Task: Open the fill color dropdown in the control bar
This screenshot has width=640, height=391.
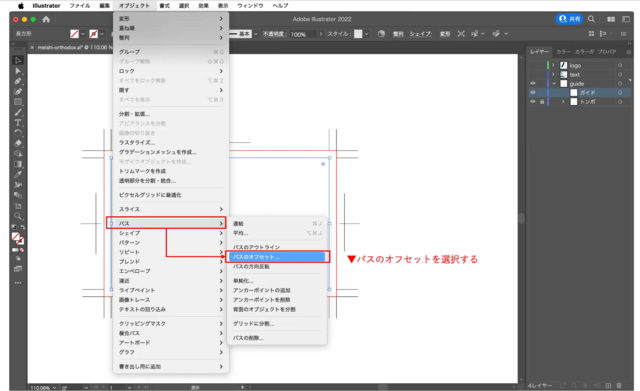Action: (83, 34)
